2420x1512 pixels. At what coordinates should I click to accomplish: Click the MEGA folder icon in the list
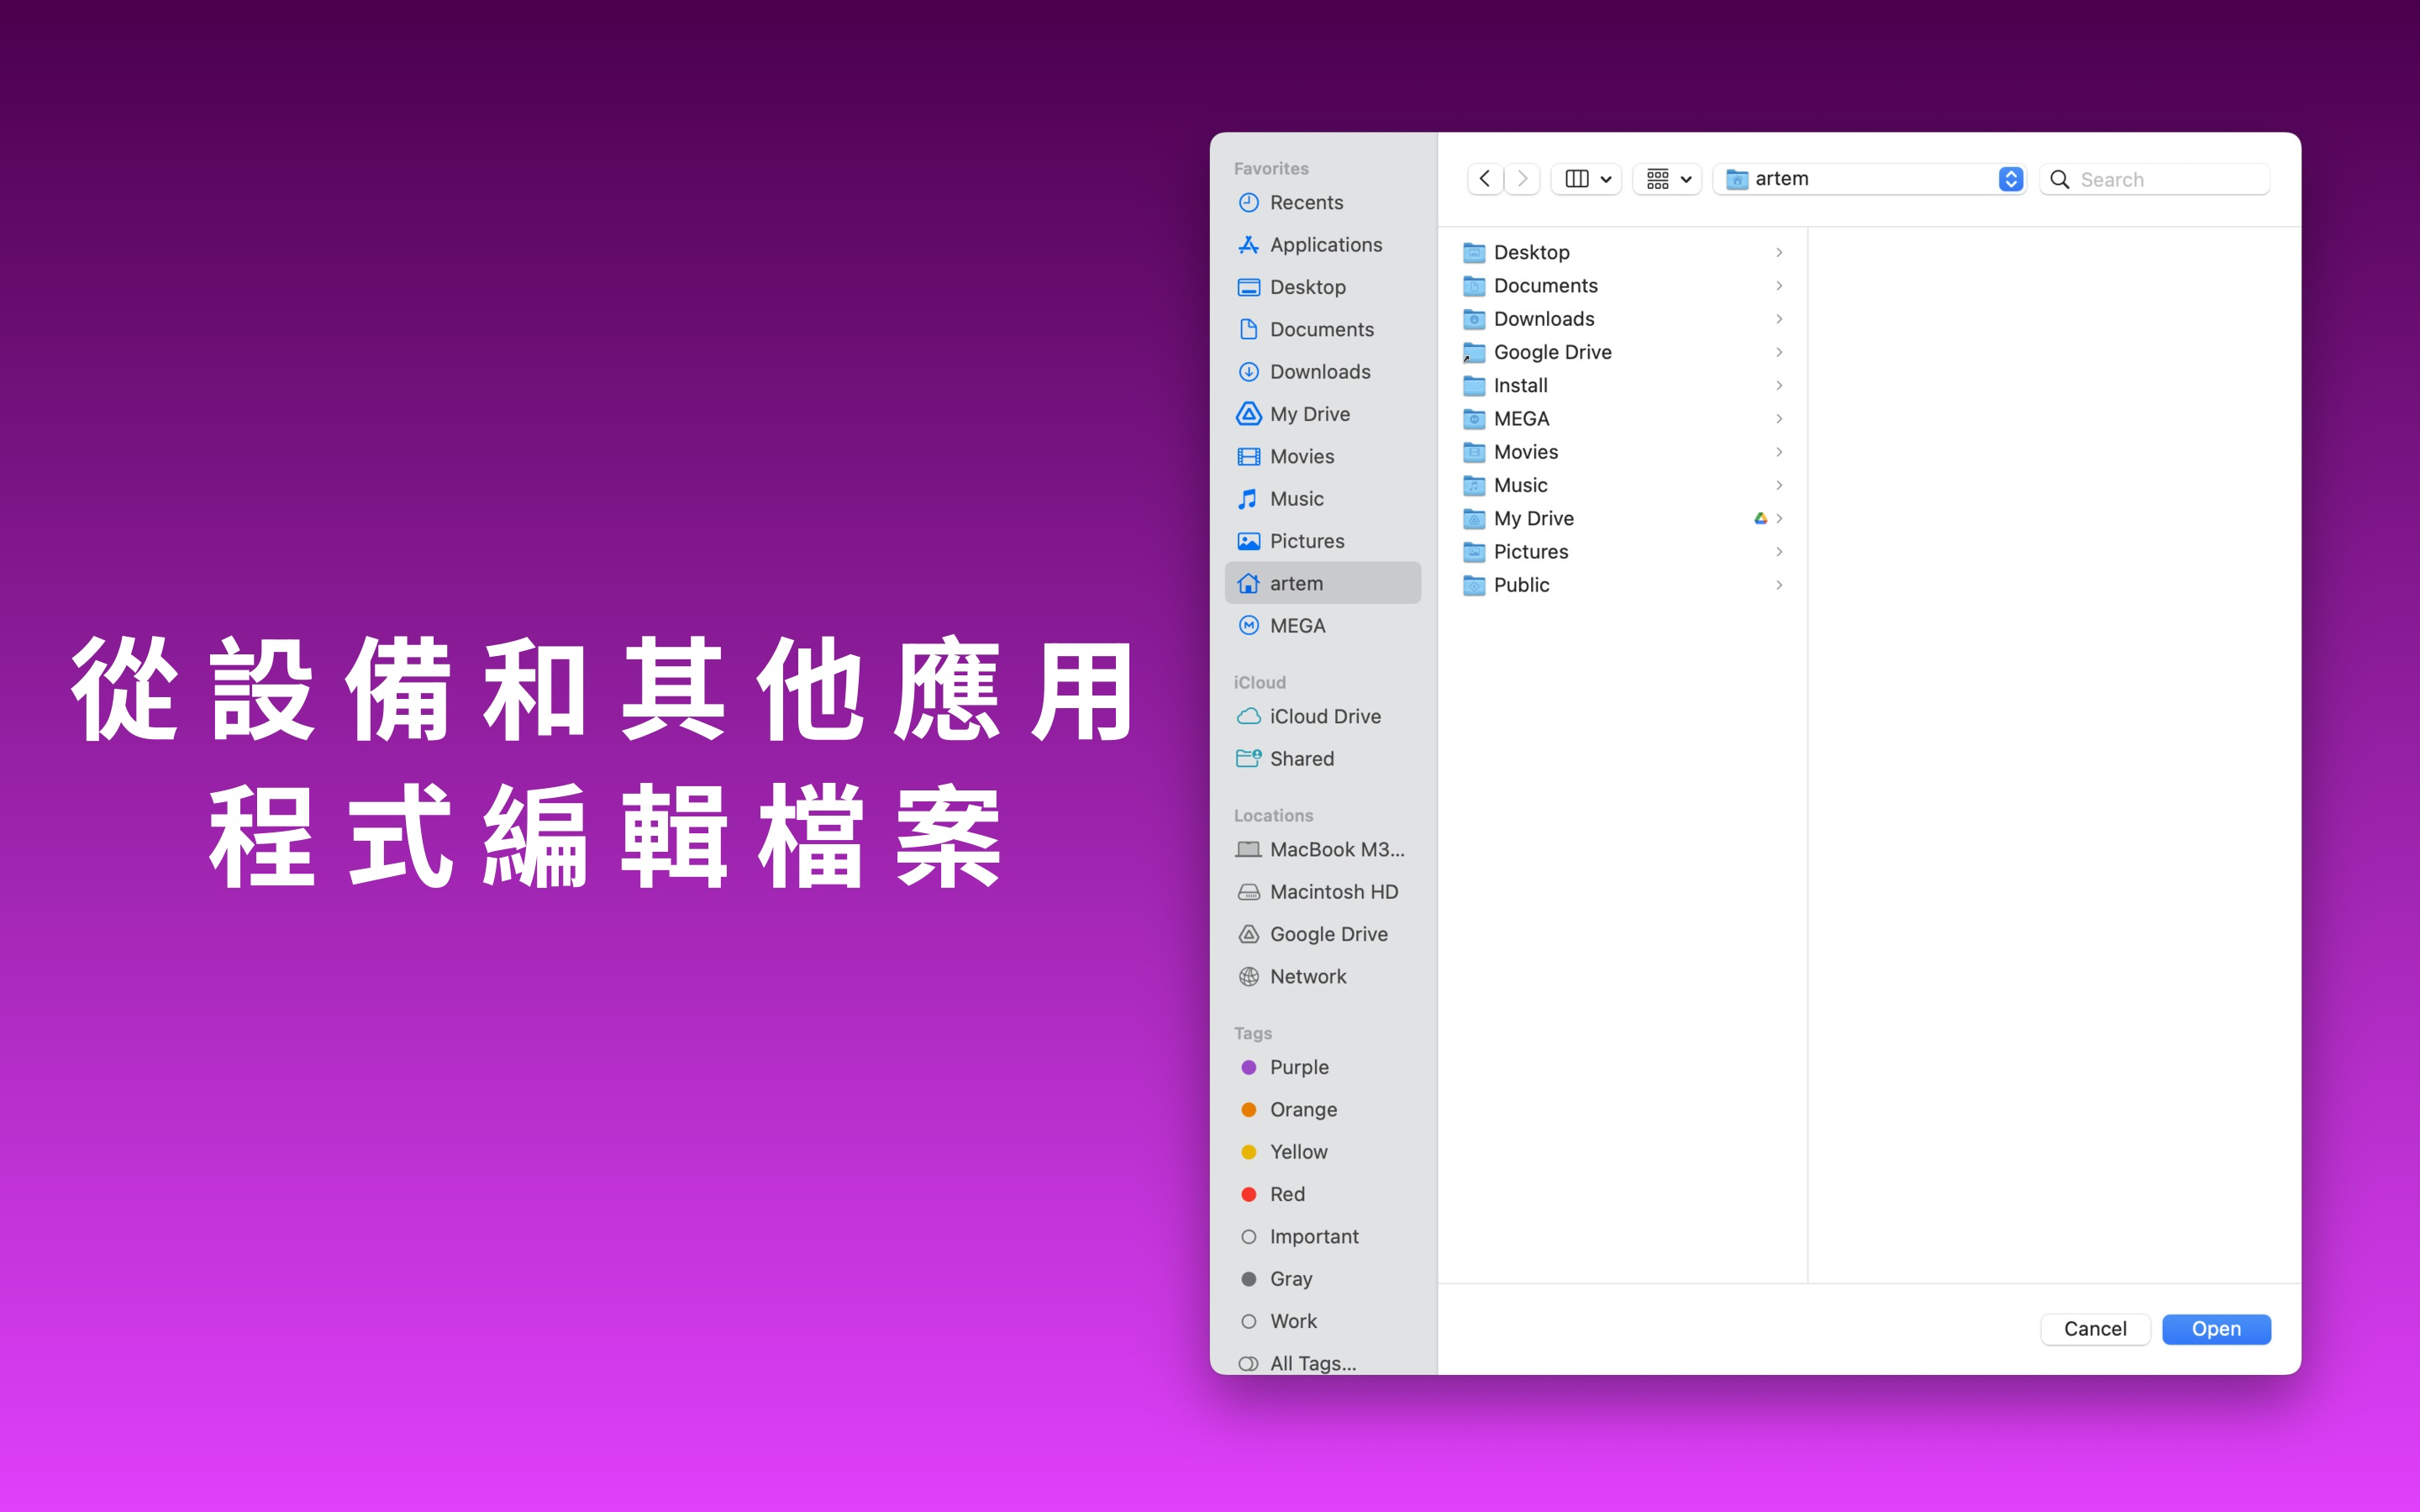(x=1473, y=419)
